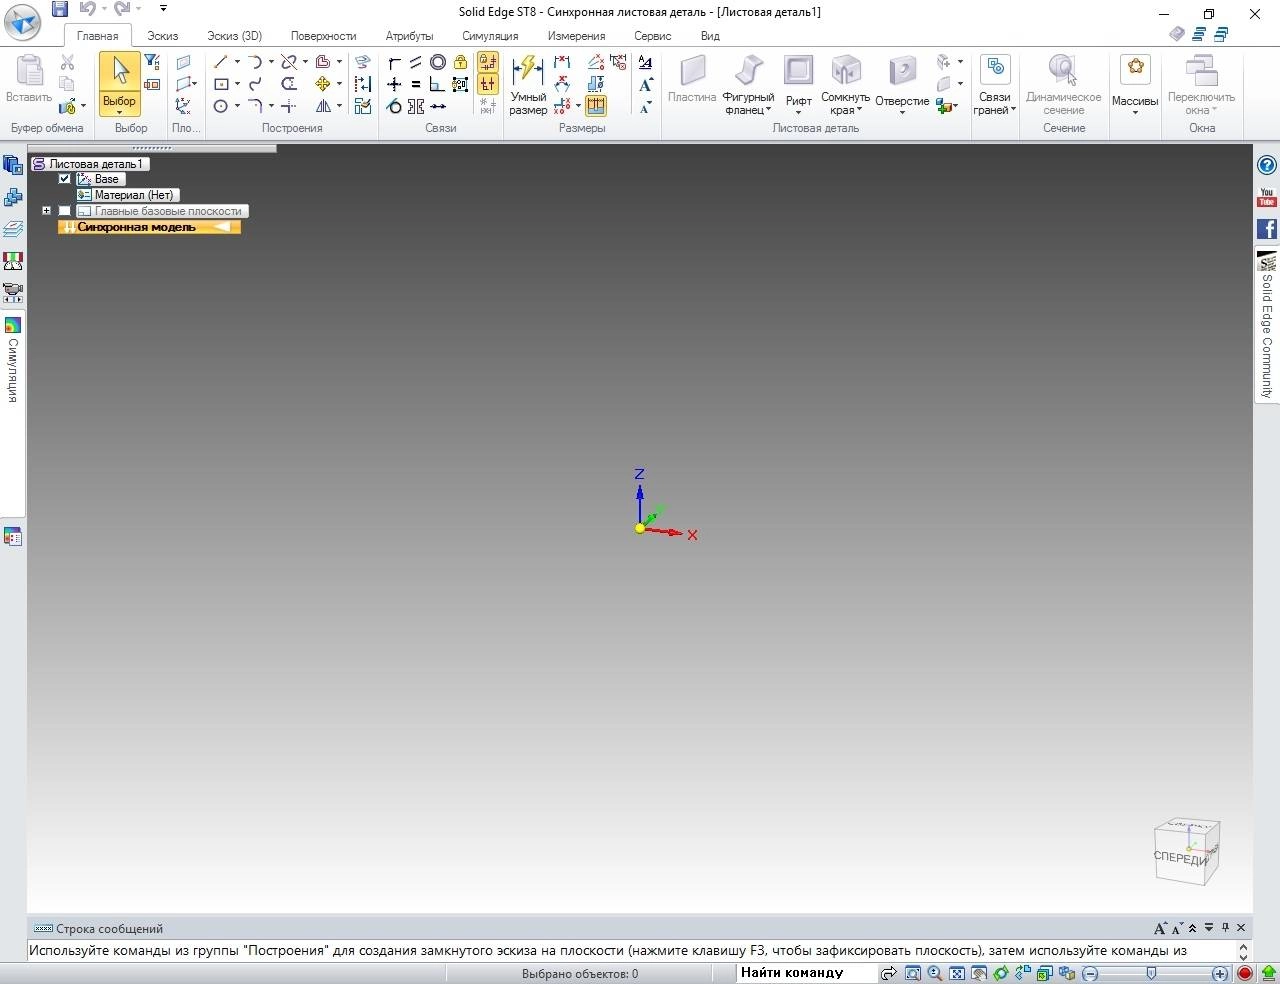Switch to the Вид tab

tap(710, 36)
